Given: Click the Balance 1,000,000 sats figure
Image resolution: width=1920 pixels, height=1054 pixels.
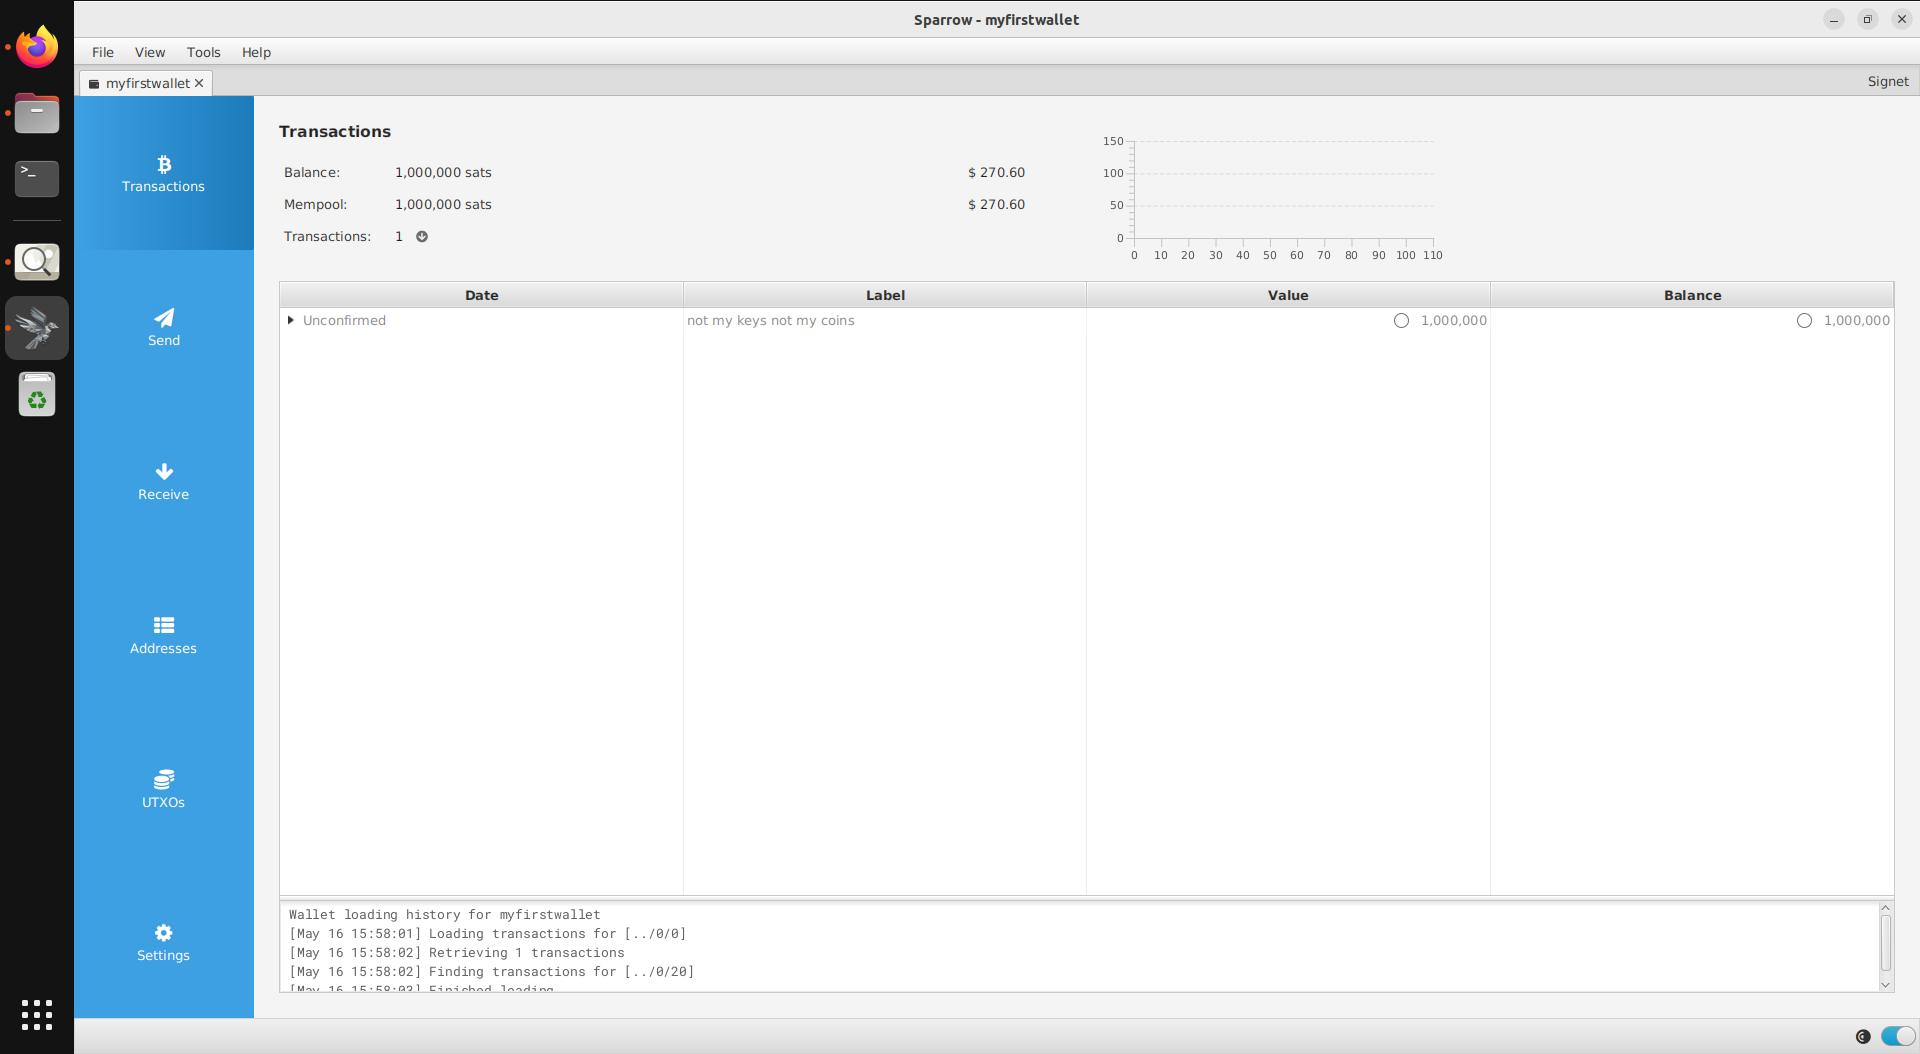Looking at the screenshot, I should click(443, 173).
